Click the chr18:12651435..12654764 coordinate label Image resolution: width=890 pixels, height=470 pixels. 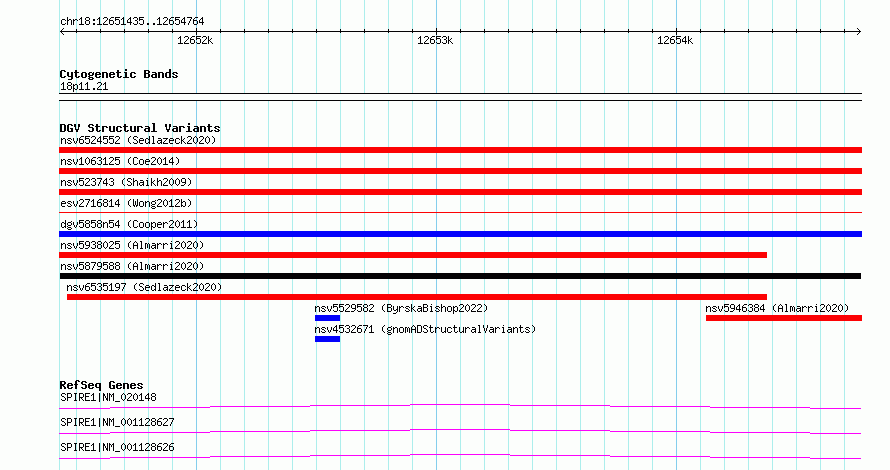(132, 21)
